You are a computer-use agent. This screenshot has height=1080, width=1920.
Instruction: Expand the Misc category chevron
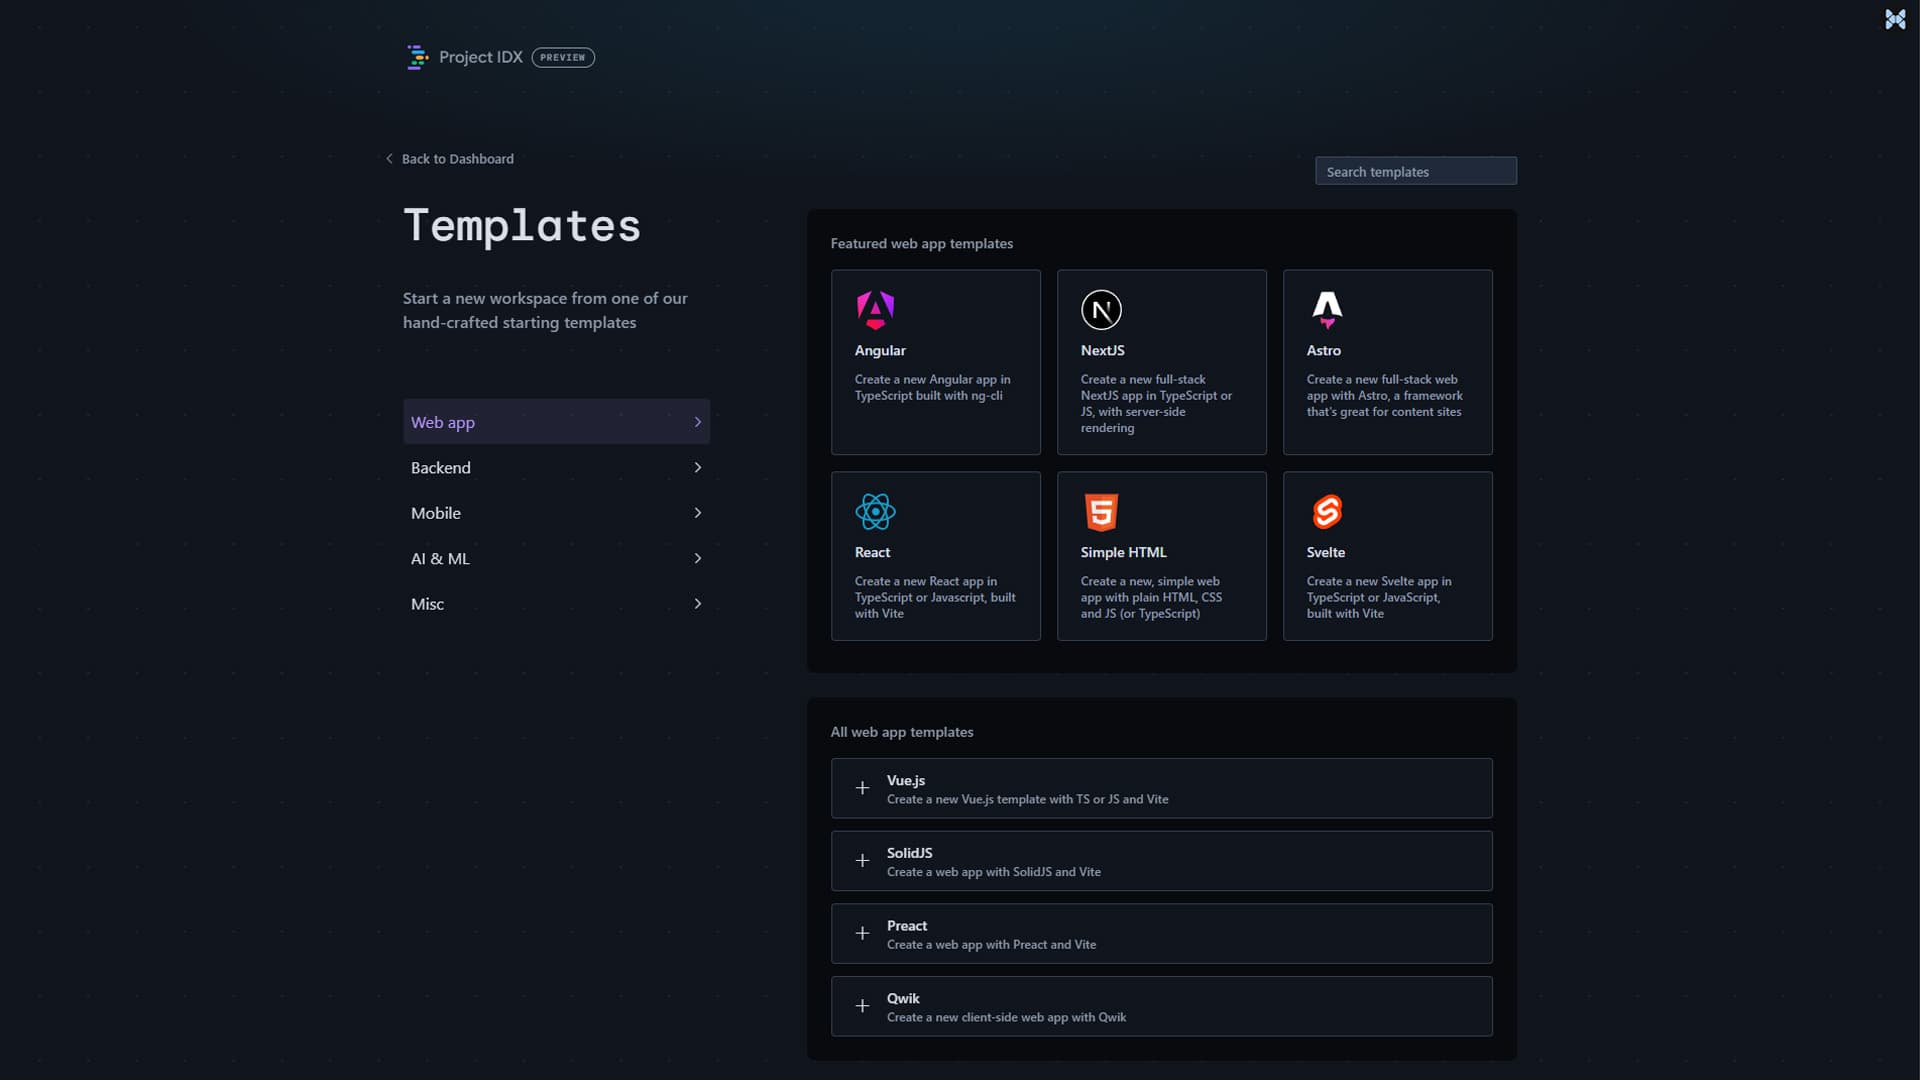click(698, 604)
